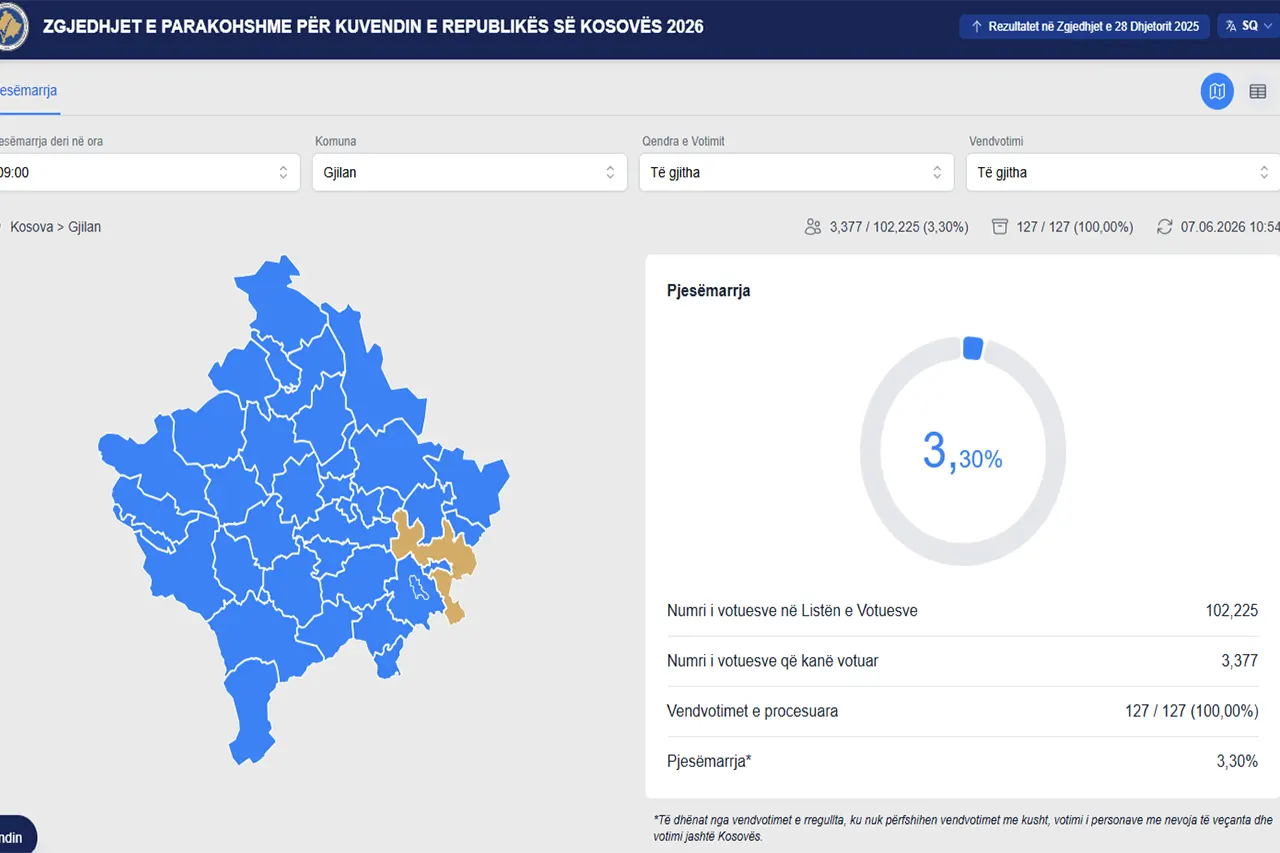Screen dimensions: 1280x853
Task: Click the 07.06.2026 update timestamp
Action: point(1230,227)
